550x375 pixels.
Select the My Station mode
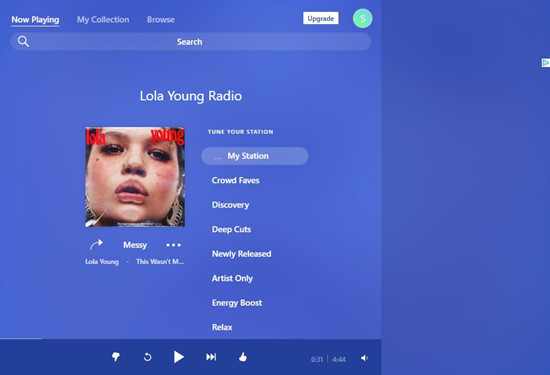point(255,156)
